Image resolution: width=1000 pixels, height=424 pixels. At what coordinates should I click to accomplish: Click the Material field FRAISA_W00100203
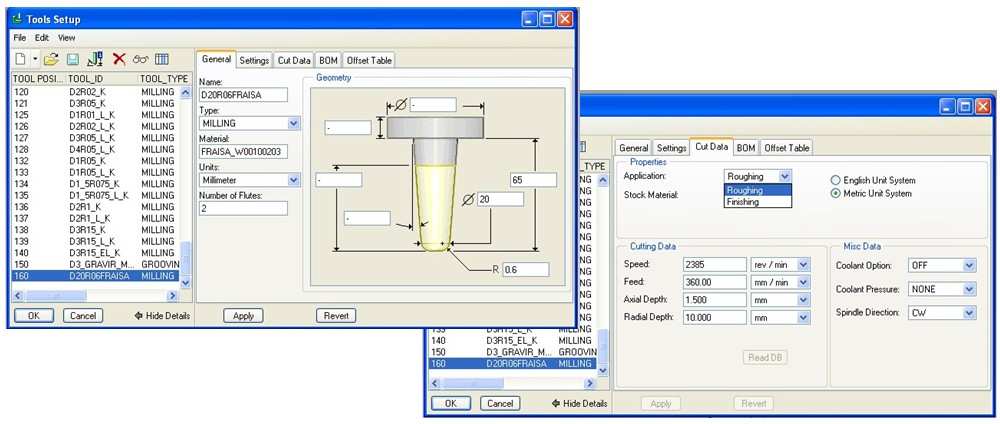[x=244, y=152]
